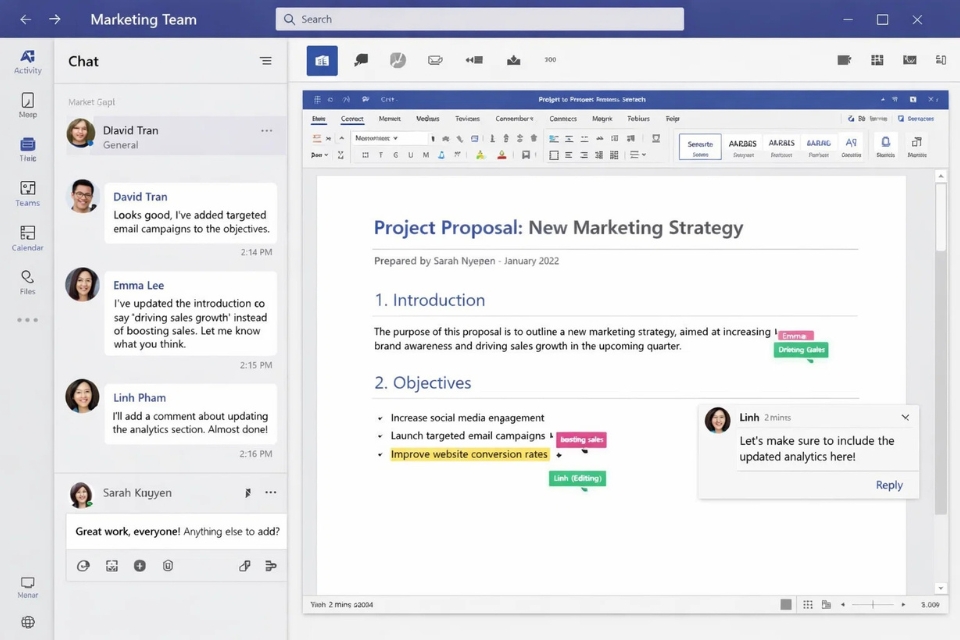Open the highlight color tool in the ribbon
Image resolution: width=960 pixels, height=640 pixels.
tap(478, 155)
